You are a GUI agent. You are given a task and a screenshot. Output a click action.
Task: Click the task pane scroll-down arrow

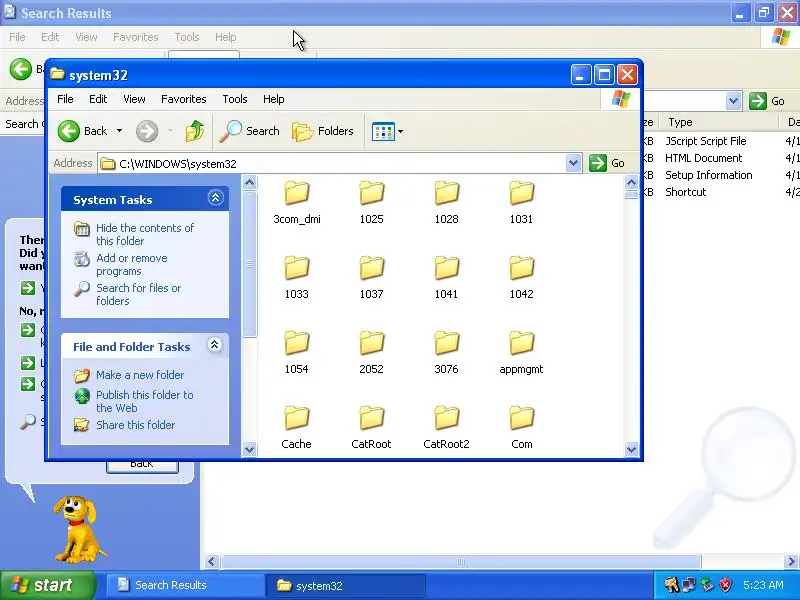(249, 449)
